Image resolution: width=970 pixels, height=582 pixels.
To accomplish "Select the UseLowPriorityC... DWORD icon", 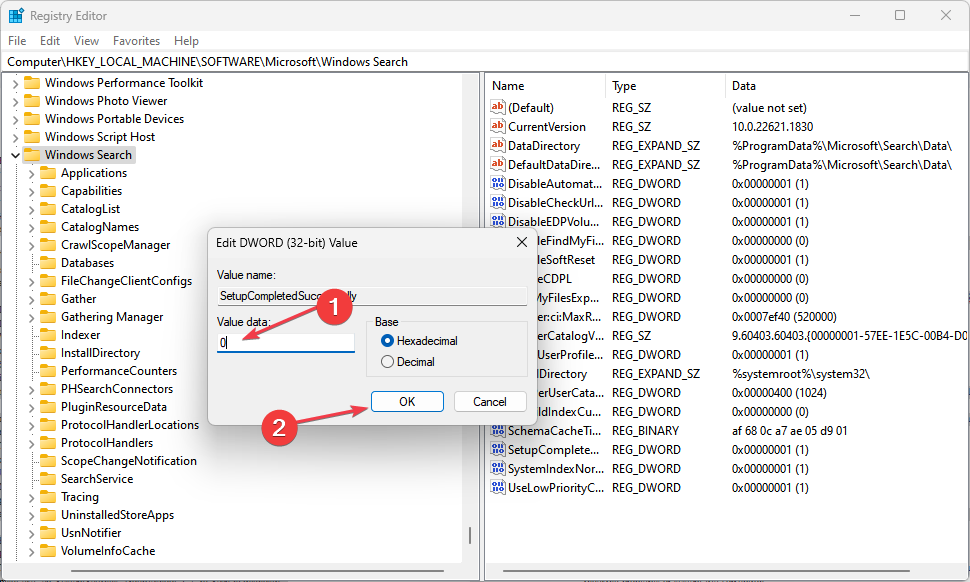I will point(497,487).
